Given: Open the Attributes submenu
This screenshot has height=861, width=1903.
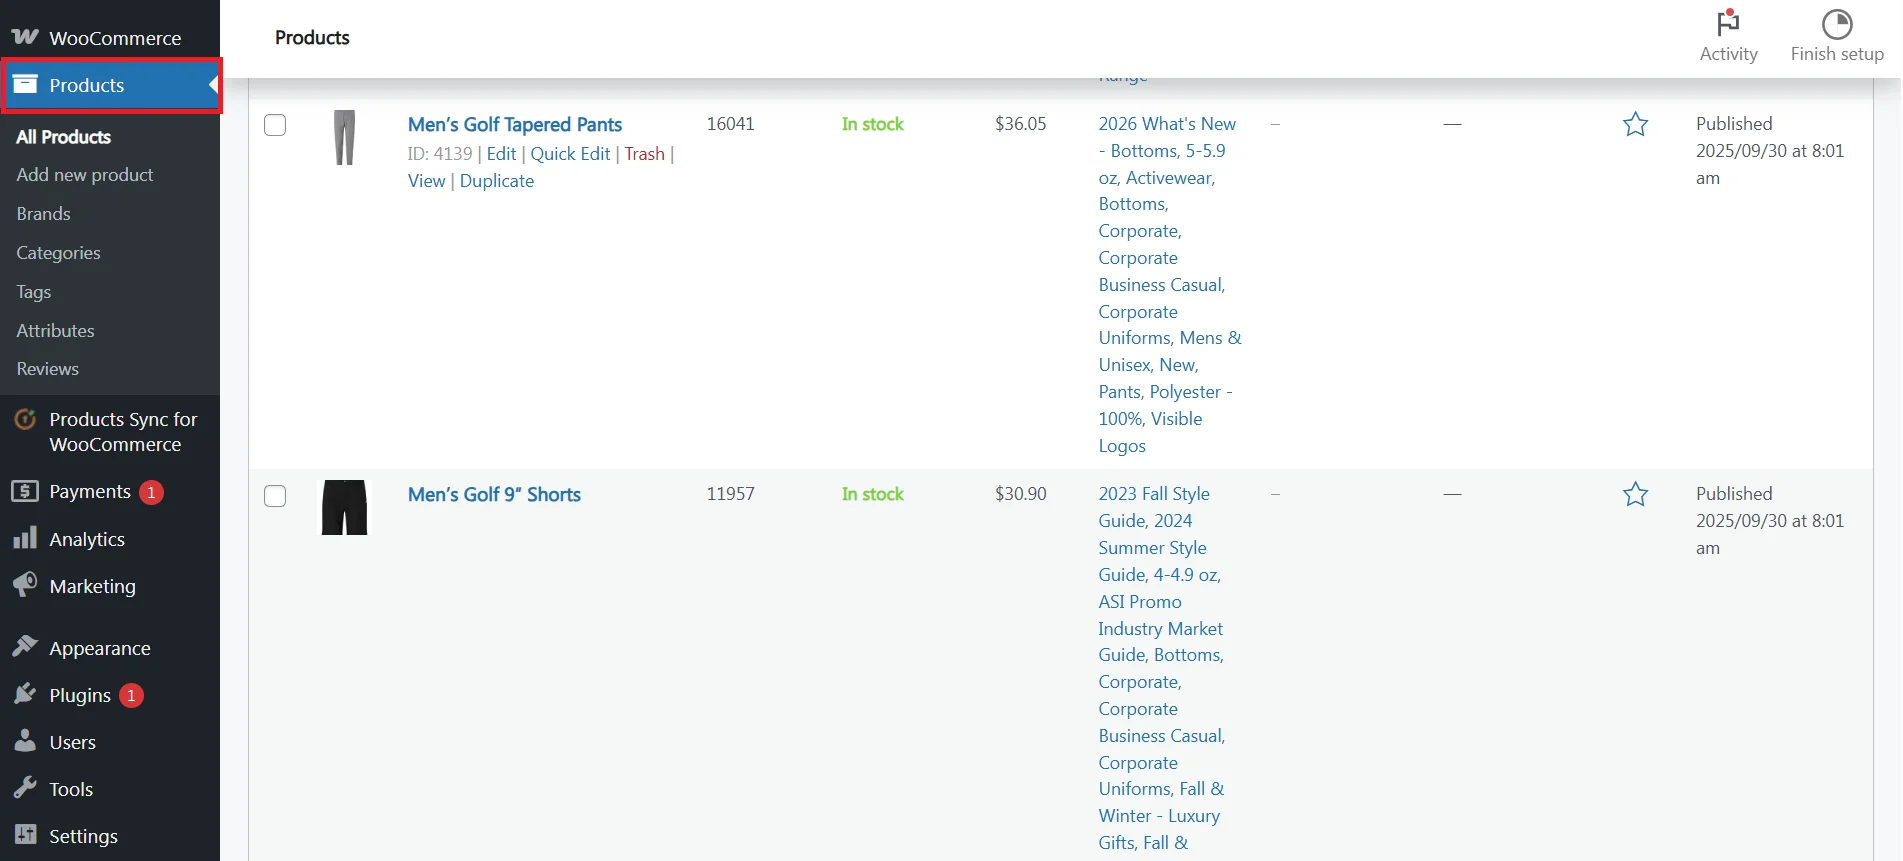Looking at the screenshot, I should tap(55, 331).
